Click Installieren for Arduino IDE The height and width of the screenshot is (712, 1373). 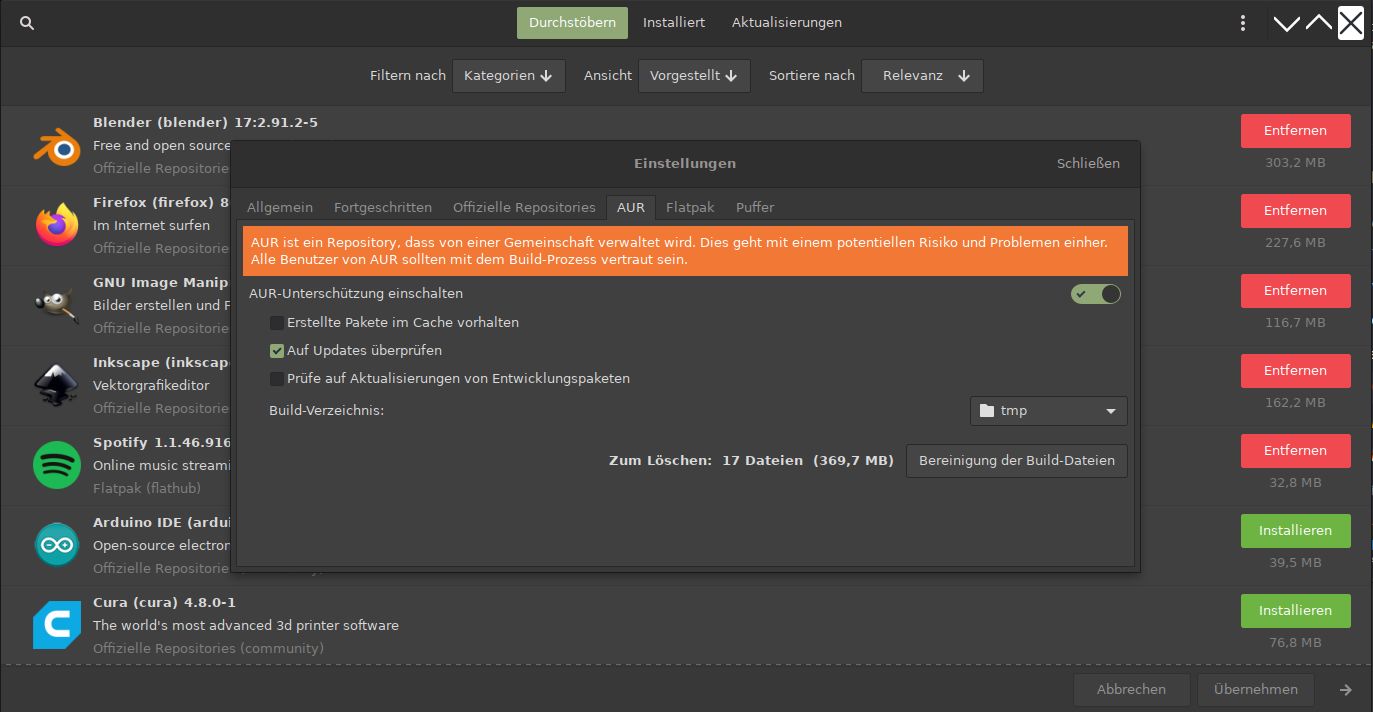tap(1295, 531)
